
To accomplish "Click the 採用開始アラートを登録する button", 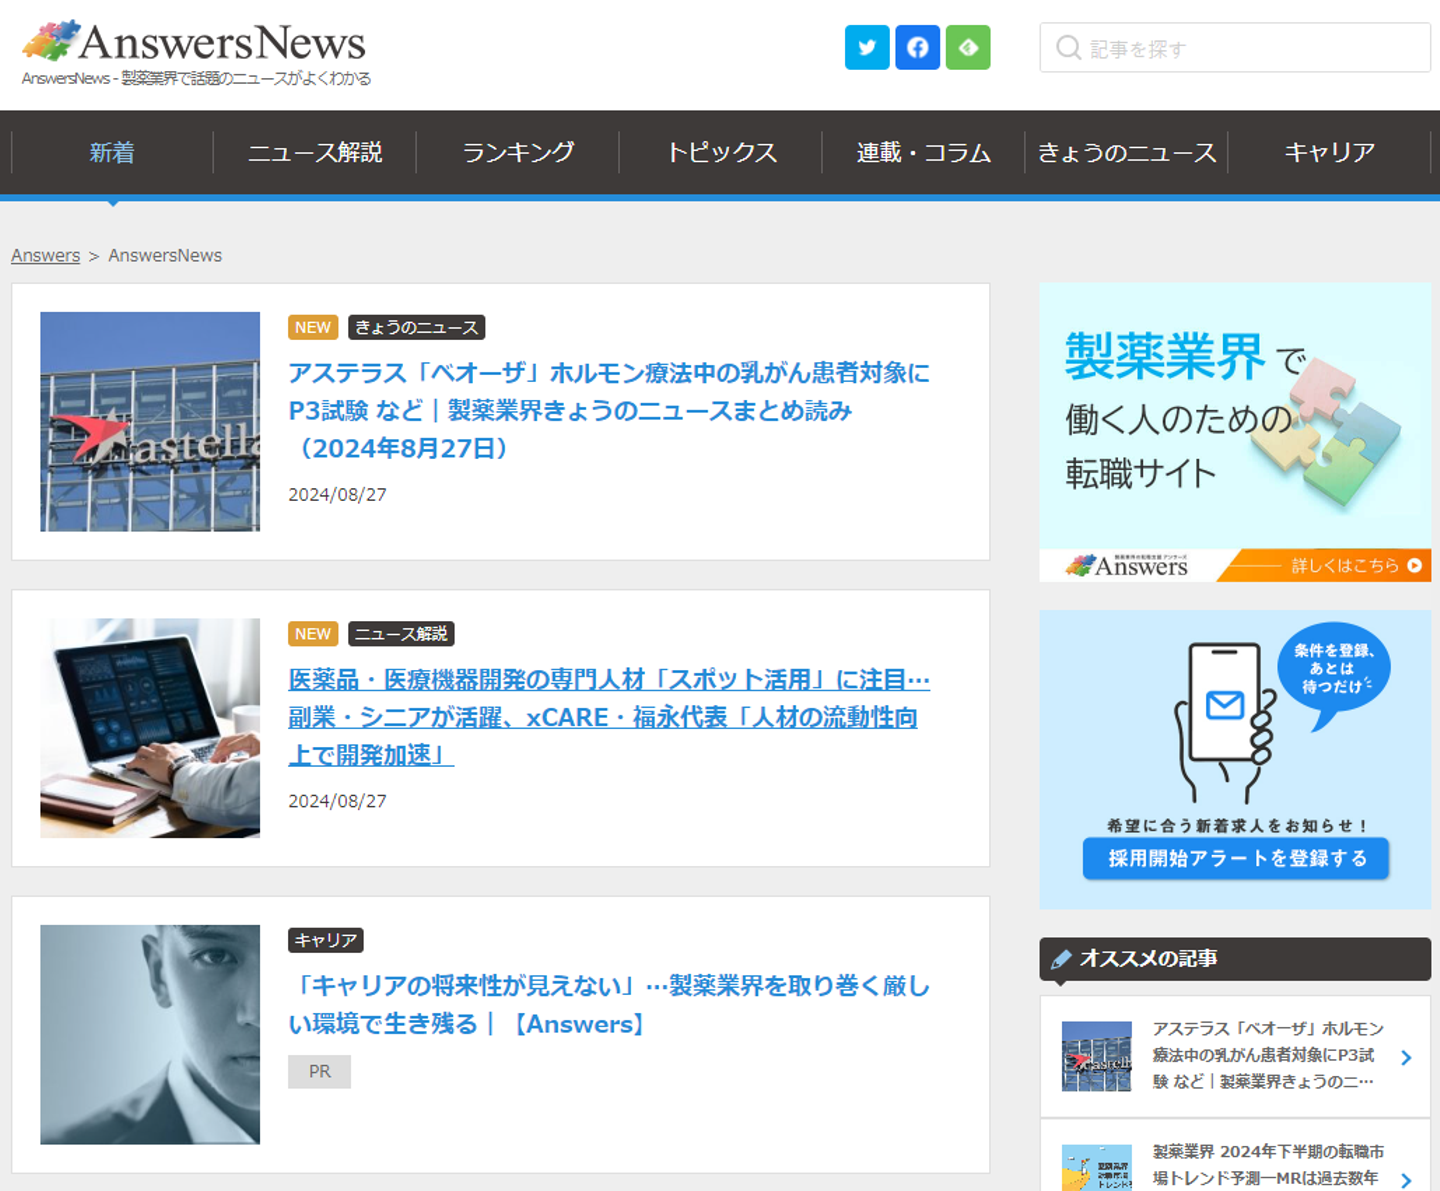I will click(1236, 858).
